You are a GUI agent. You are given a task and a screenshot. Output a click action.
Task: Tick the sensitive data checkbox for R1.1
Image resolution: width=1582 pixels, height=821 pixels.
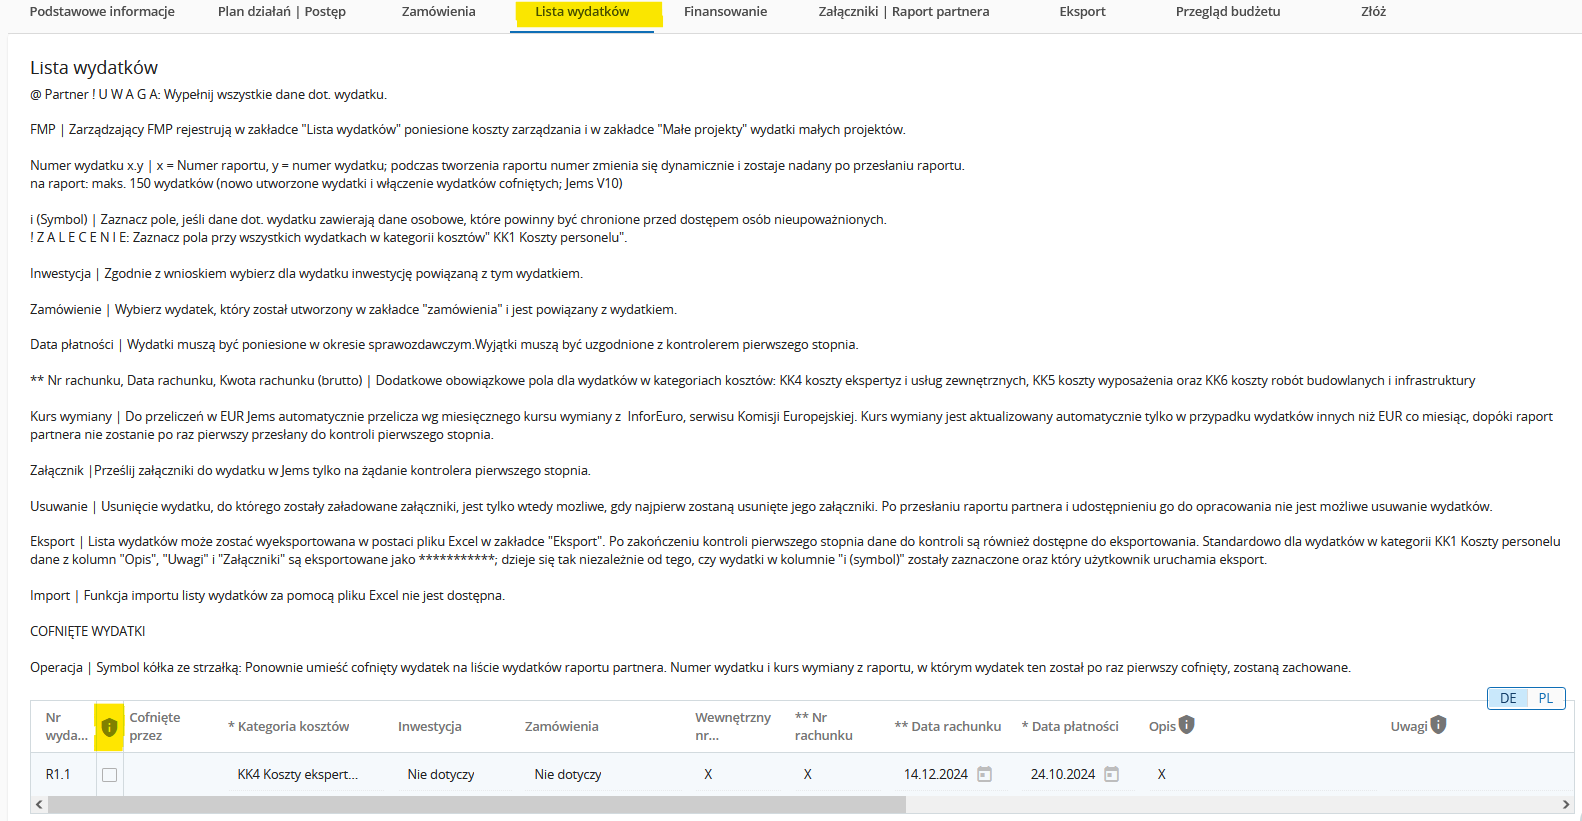click(x=110, y=775)
